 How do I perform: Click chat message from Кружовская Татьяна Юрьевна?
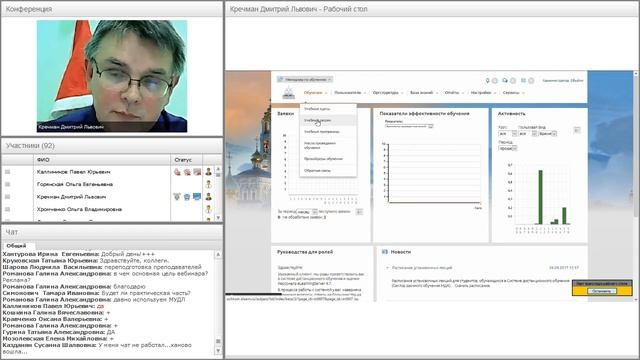click(86, 260)
